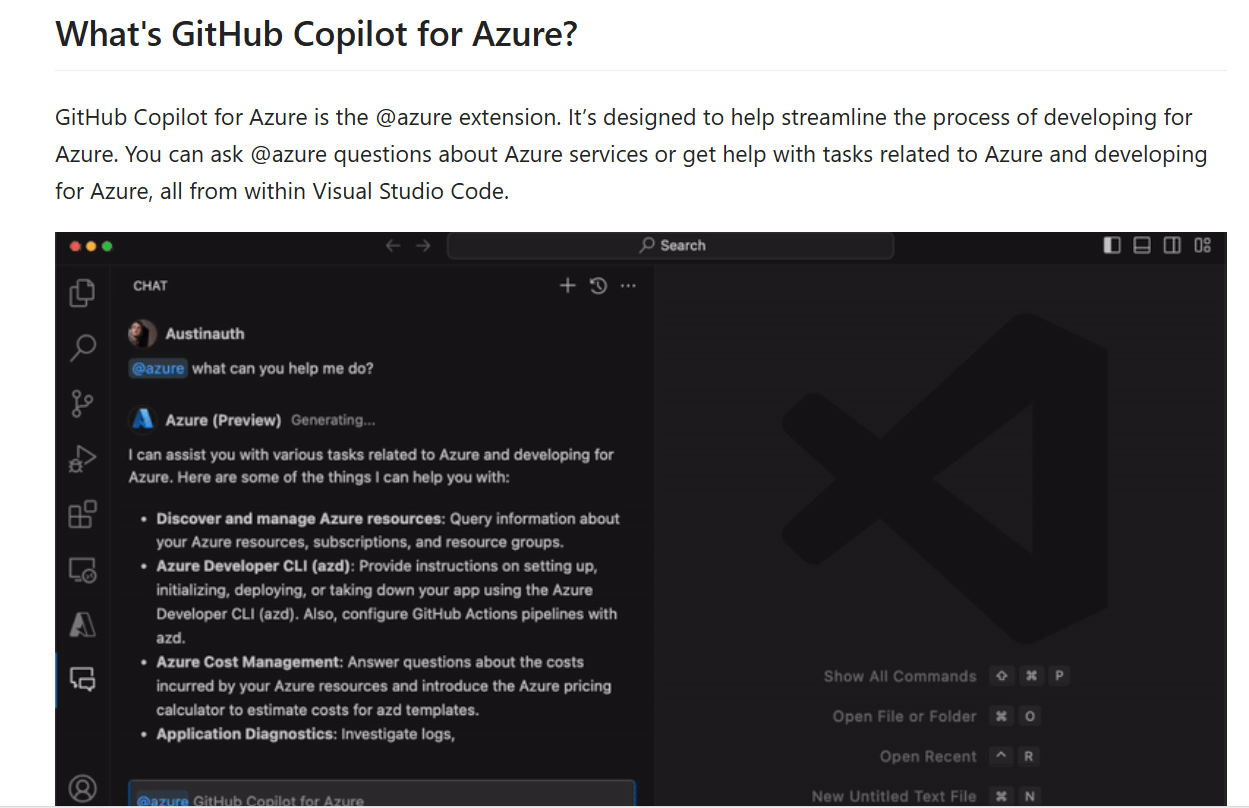Click the @azure chat input field

382,796
